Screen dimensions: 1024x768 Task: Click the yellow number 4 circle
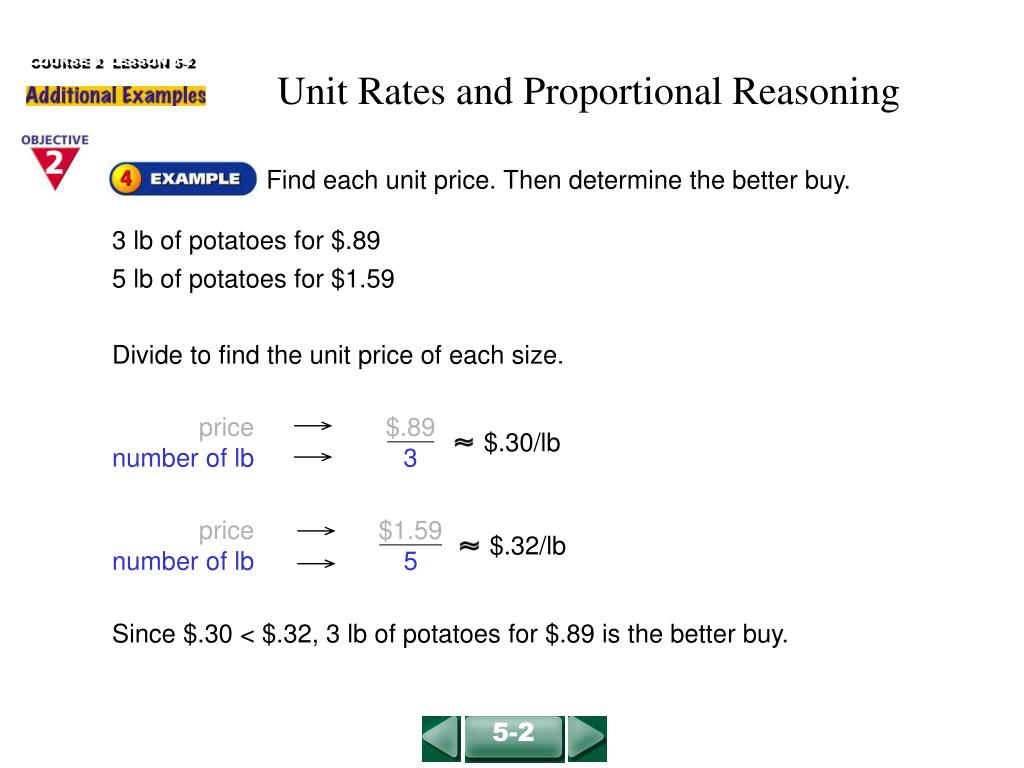click(126, 179)
